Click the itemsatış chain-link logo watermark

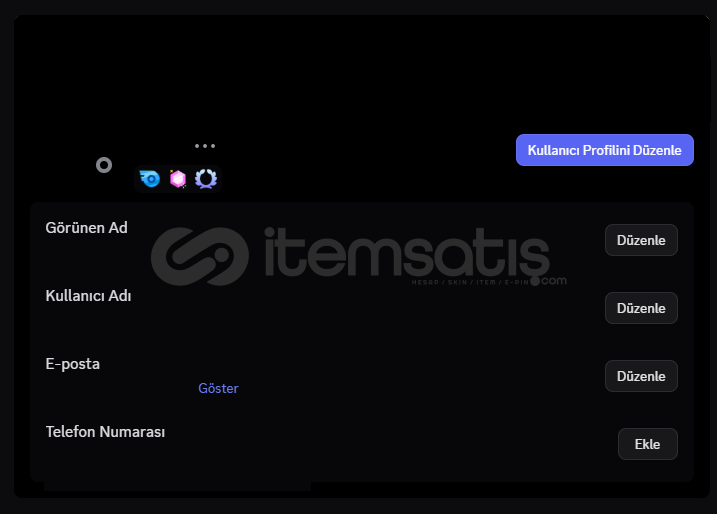tap(200, 256)
